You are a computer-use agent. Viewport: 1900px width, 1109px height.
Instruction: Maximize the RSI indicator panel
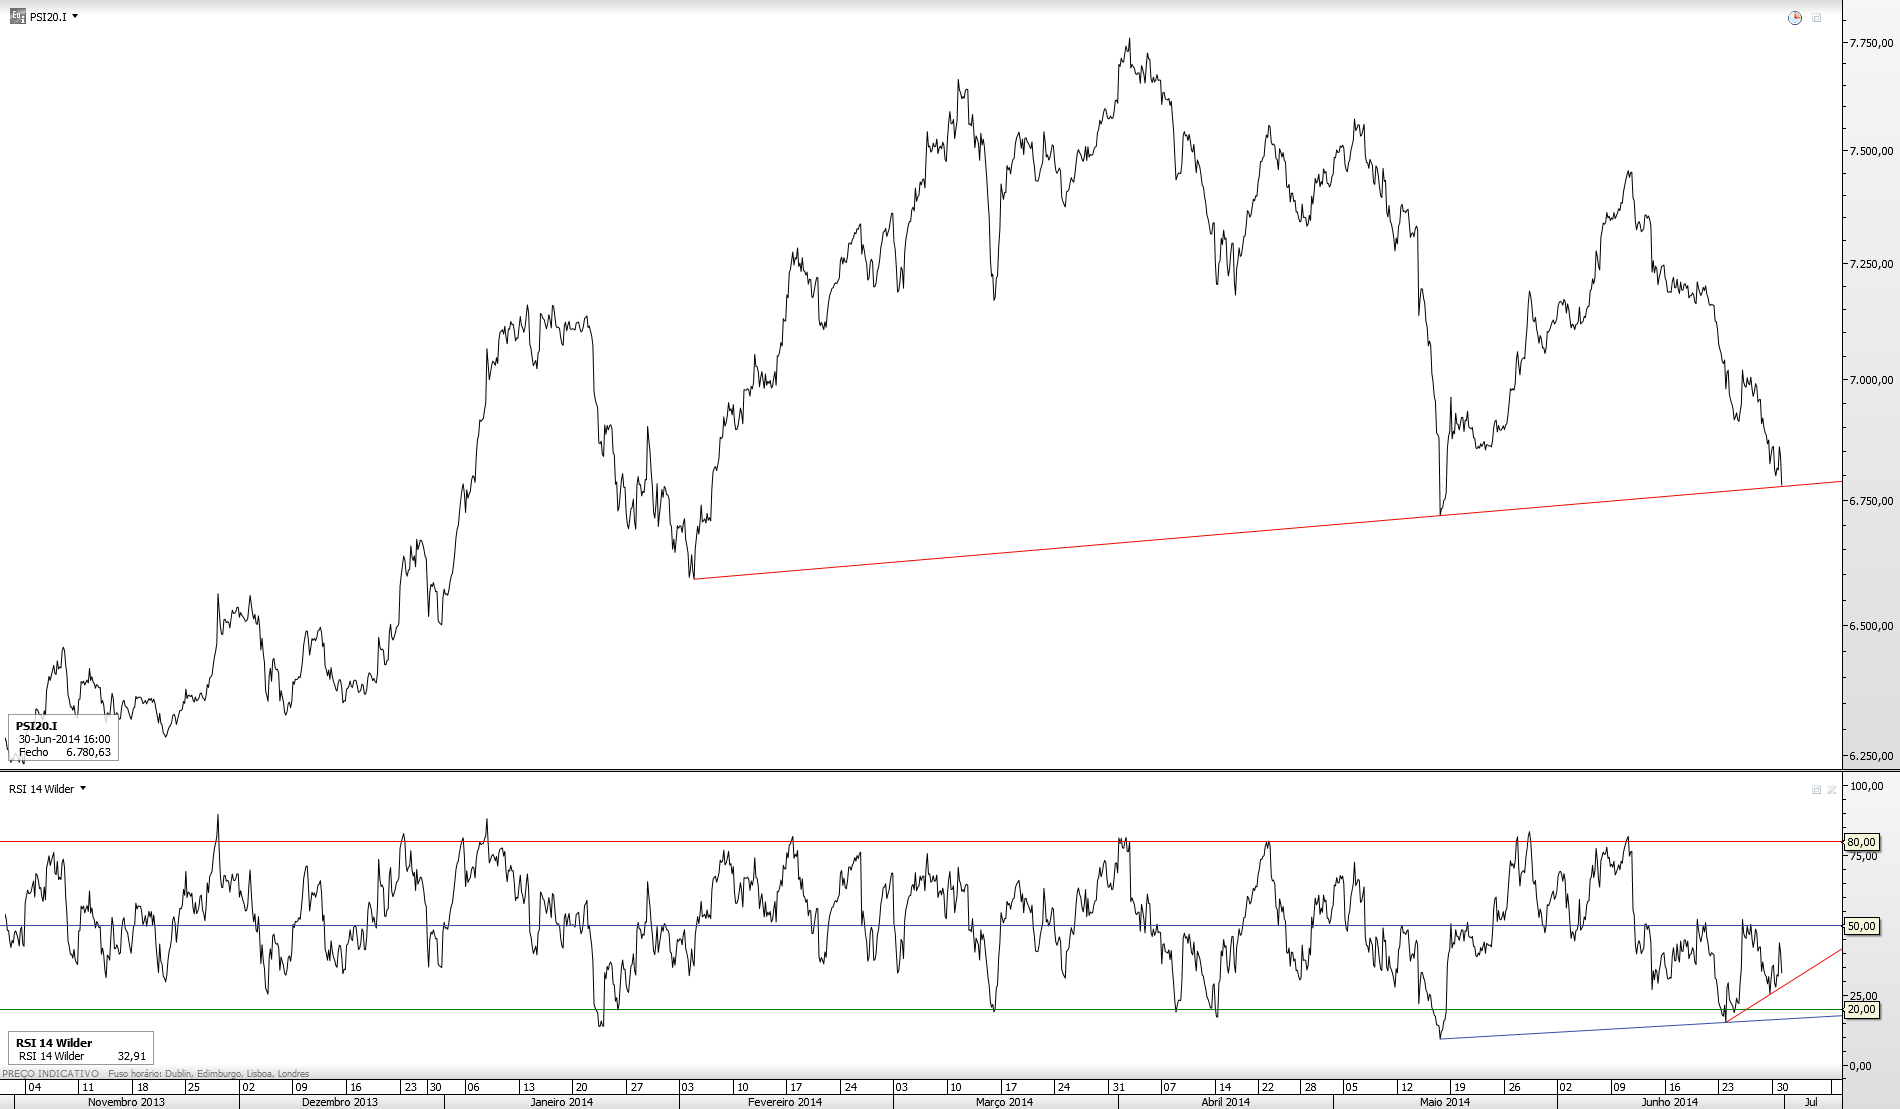(1817, 790)
